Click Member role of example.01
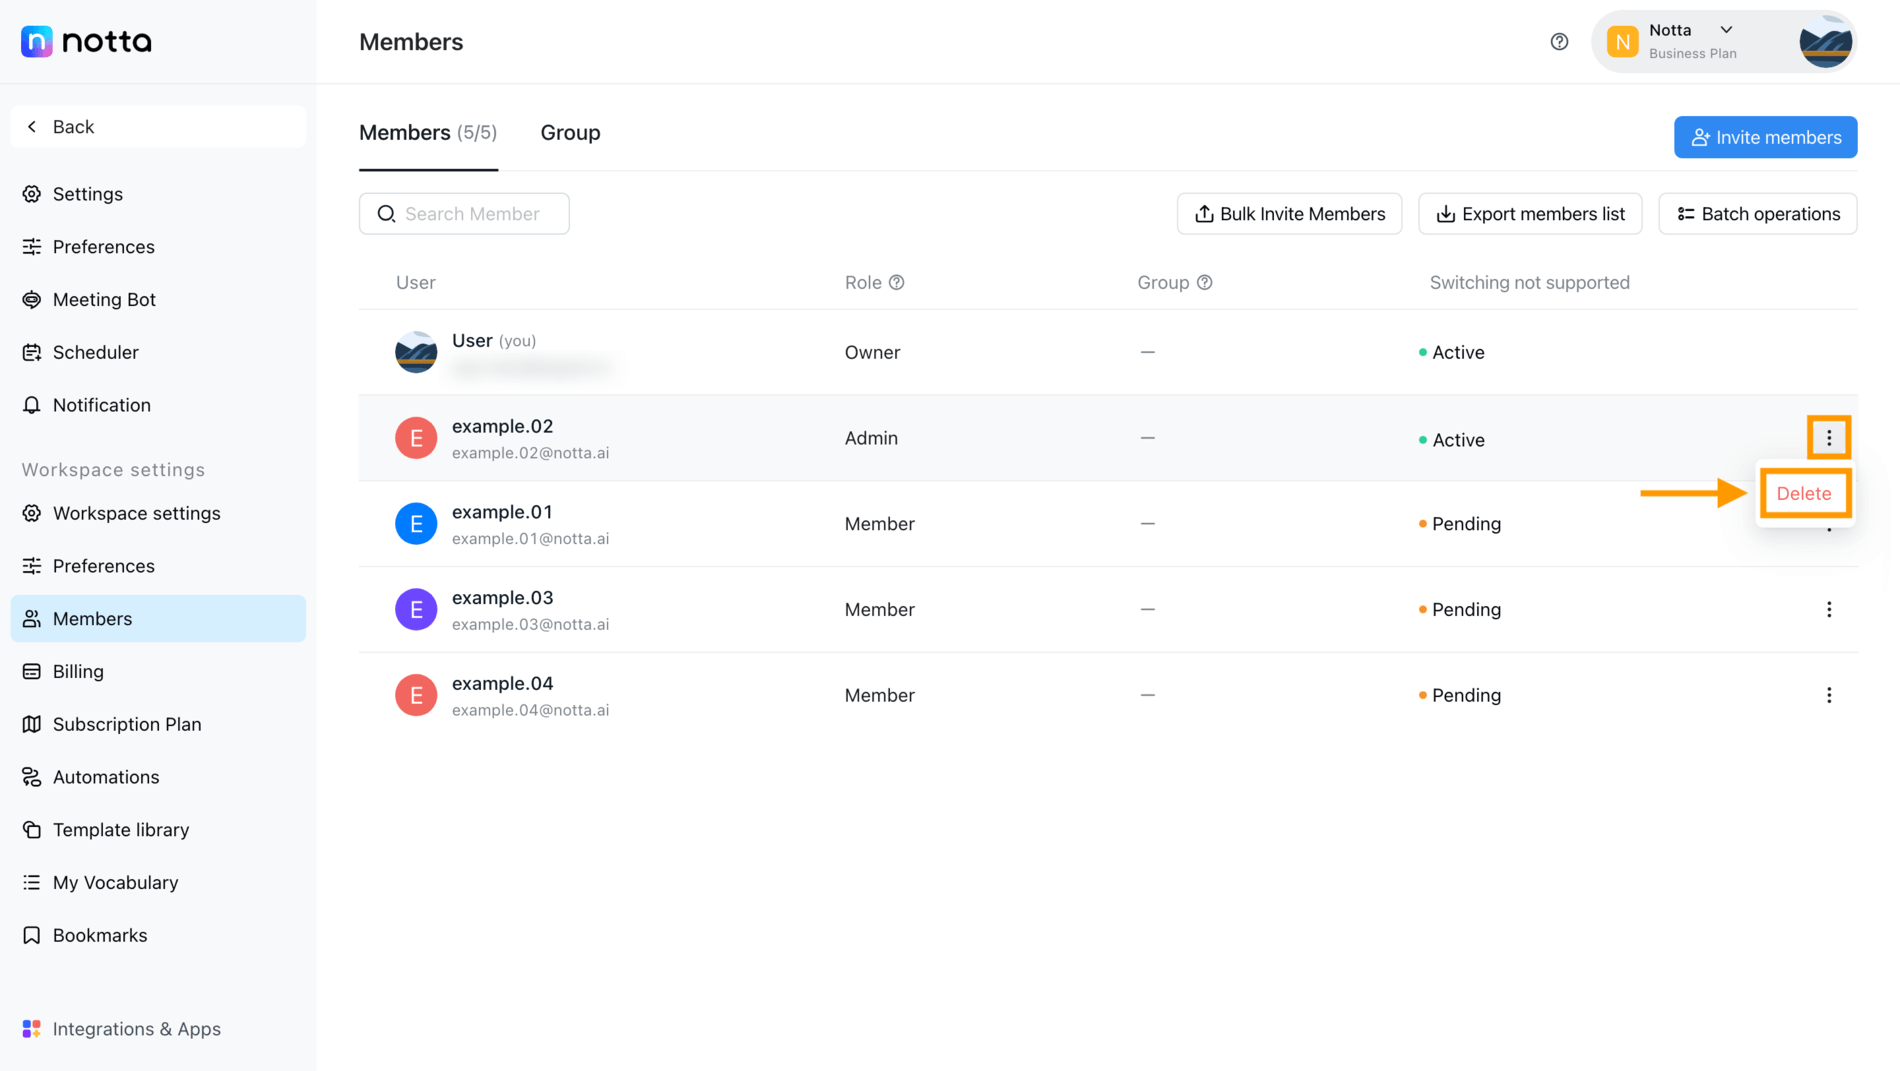This screenshot has height=1071, width=1900. point(879,524)
